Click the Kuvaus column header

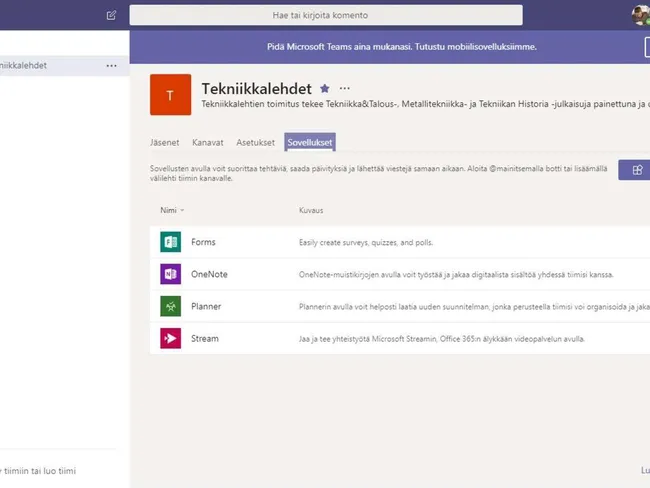click(x=311, y=210)
